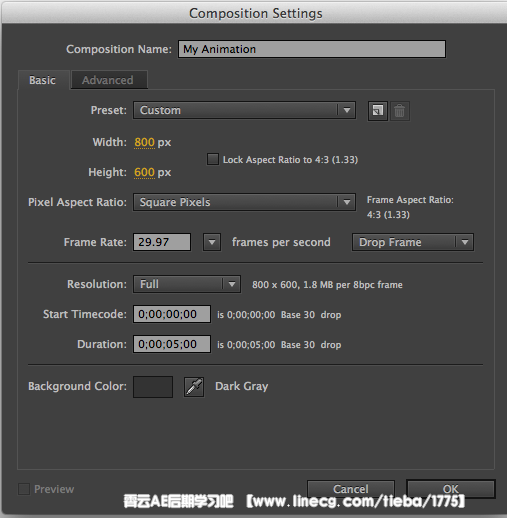Click the Cancel button
This screenshot has width=507, height=518.
point(351,489)
